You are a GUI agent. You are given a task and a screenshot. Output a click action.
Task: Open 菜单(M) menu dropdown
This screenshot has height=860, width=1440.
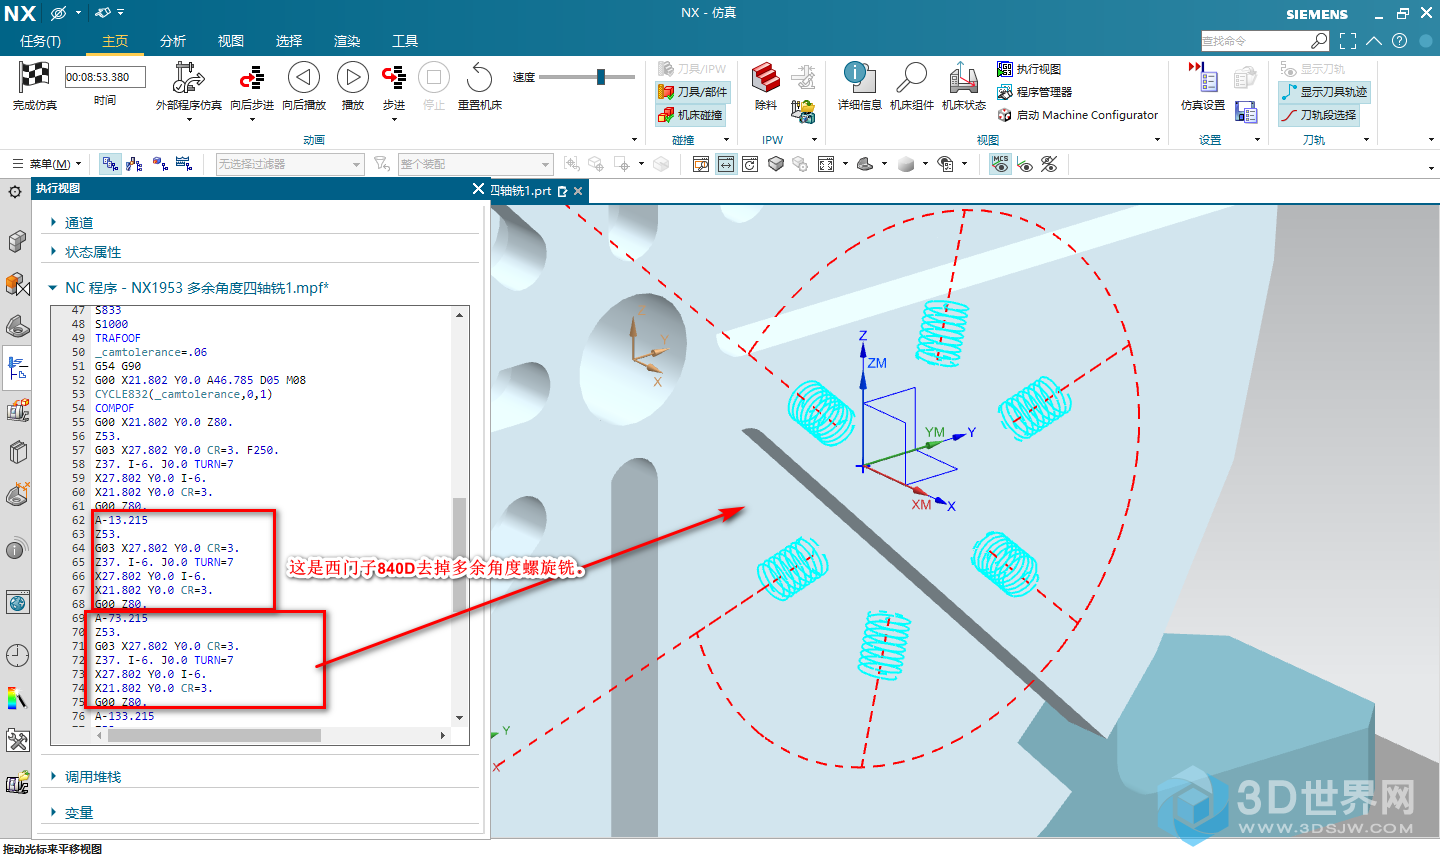pyautogui.click(x=46, y=164)
